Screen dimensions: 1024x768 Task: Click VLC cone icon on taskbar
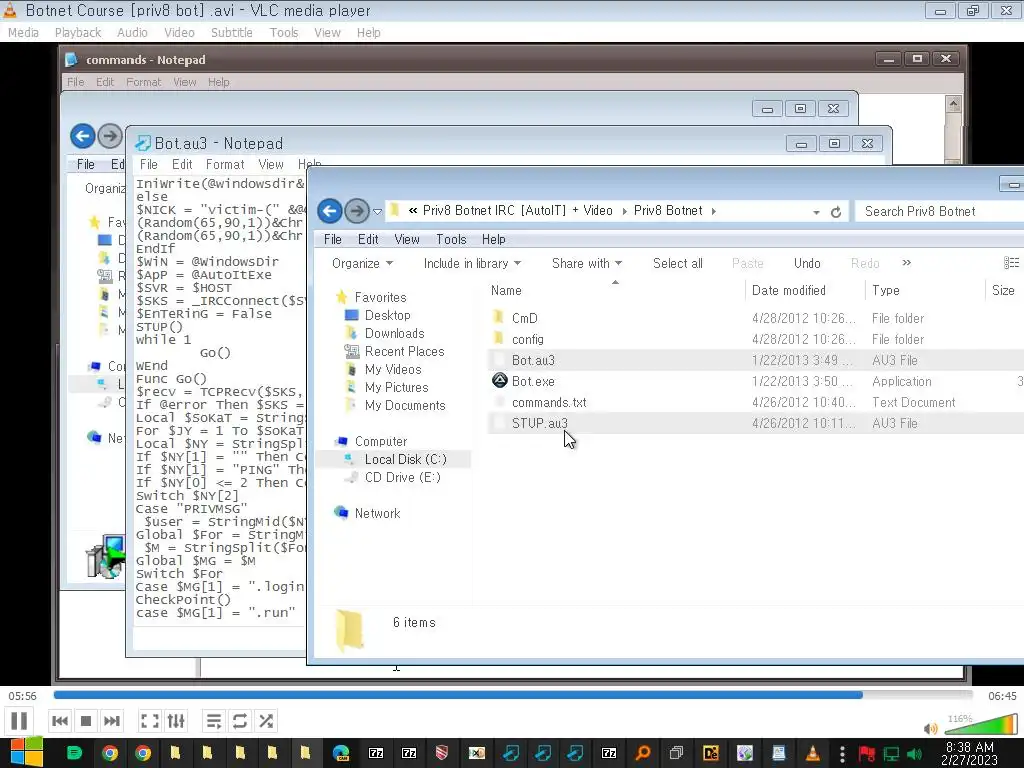click(x=812, y=753)
